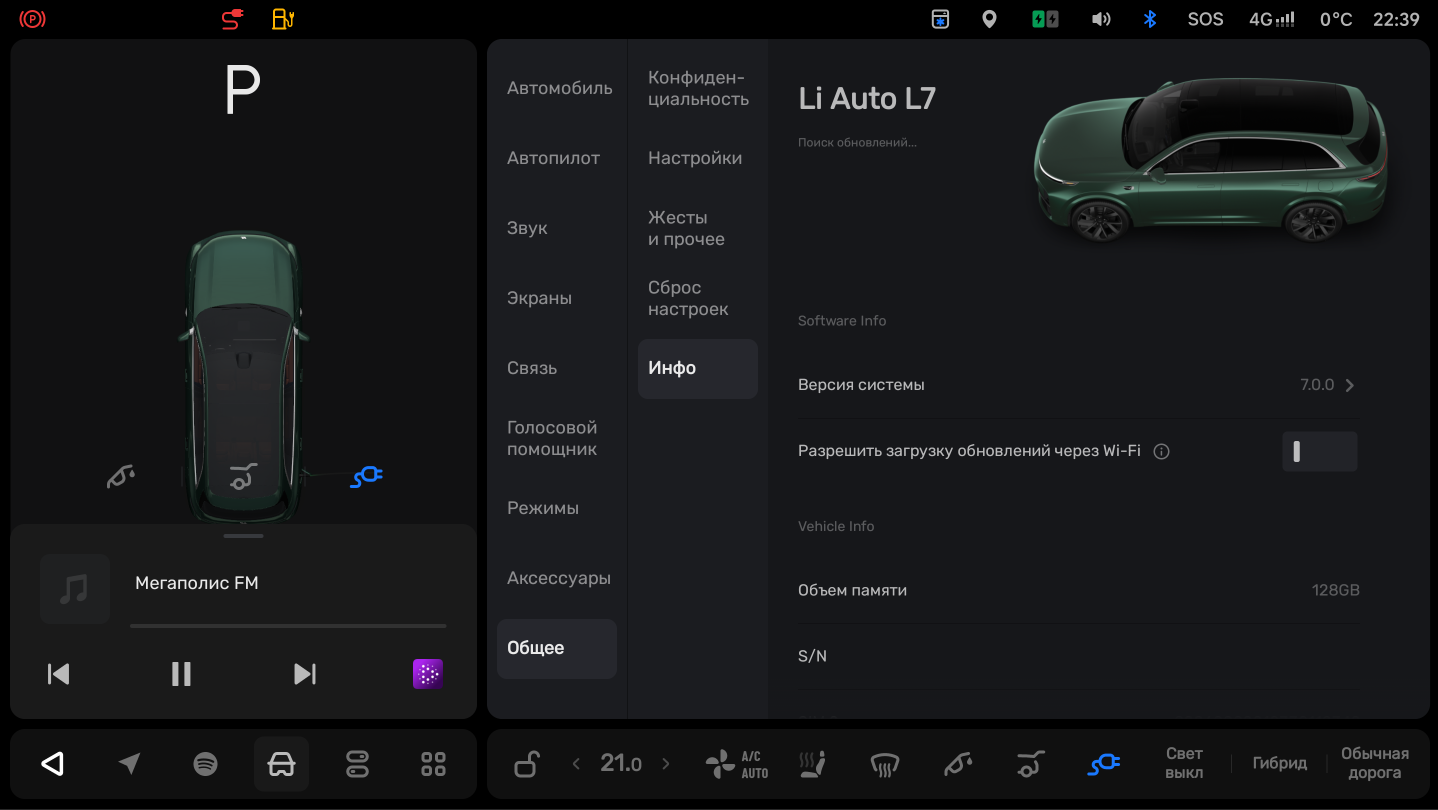
Task: Open the all apps grid
Action: (433, 765)
